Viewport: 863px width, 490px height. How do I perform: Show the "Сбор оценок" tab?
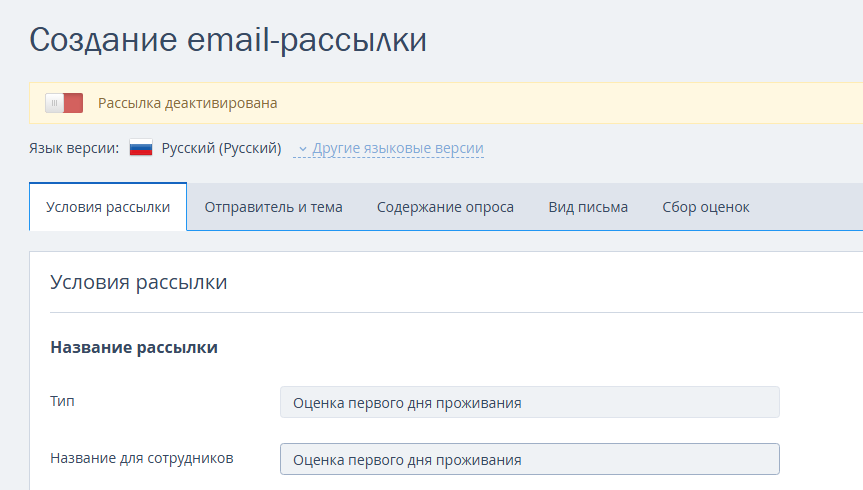(x=705, y=207)
